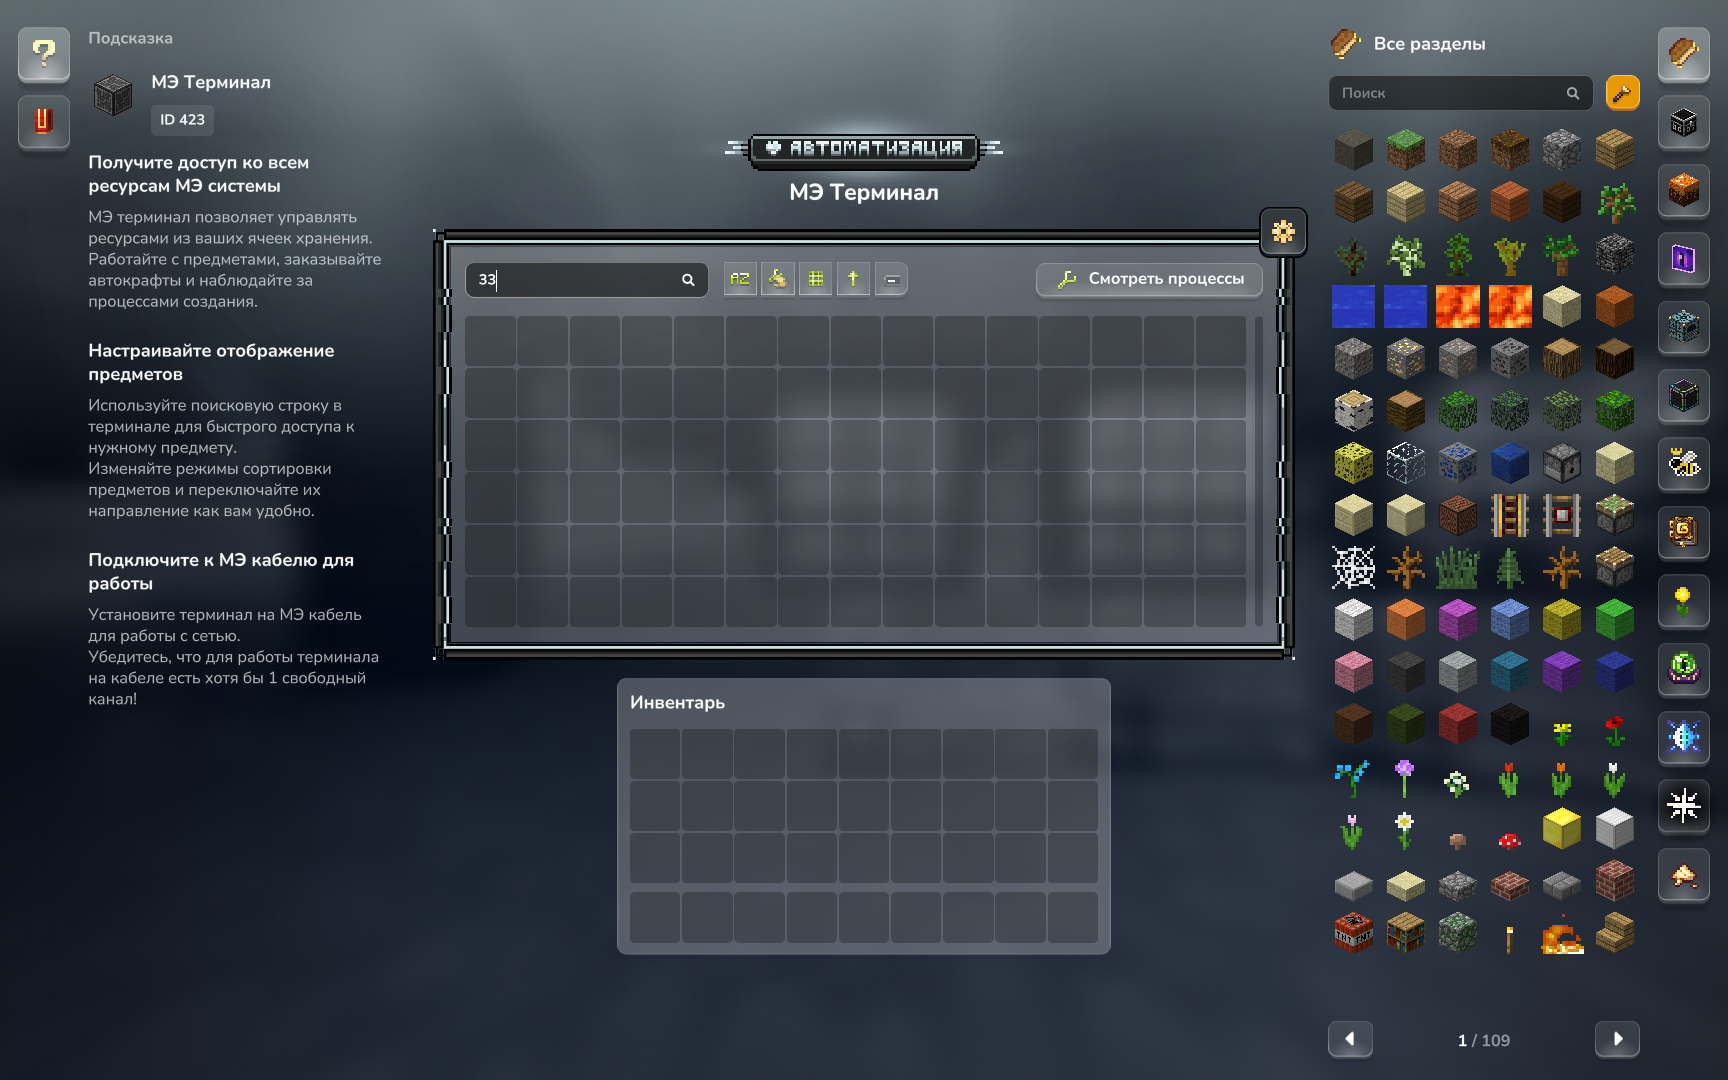Click the orange flashlight button beside Поиск
This screenshot has height=1080, width=1728.
pos(1622,93)
